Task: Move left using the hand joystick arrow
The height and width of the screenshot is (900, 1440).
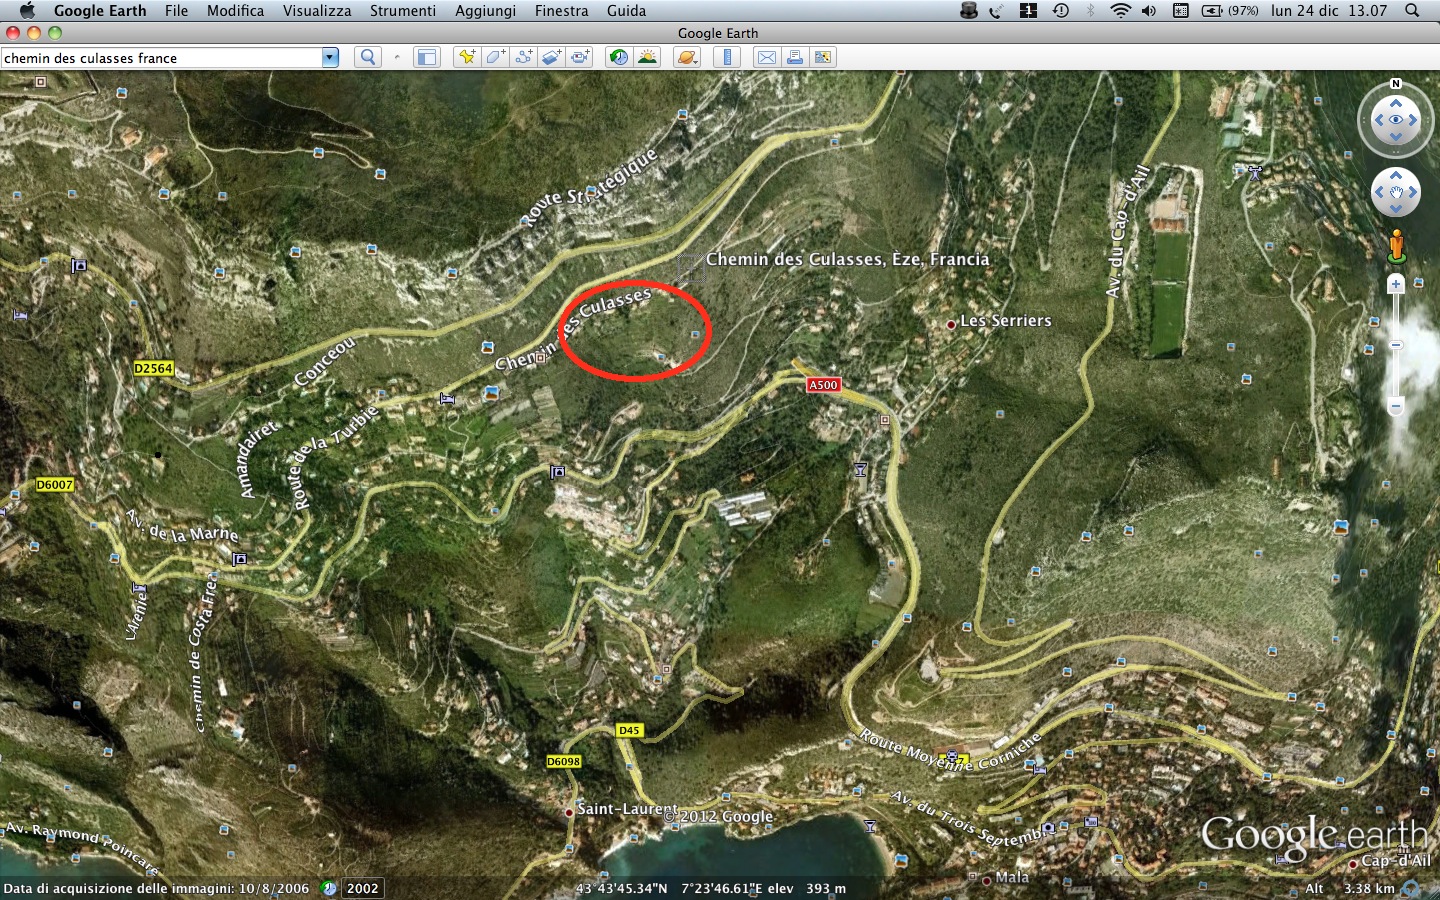Action: (x=1379, y=193)
